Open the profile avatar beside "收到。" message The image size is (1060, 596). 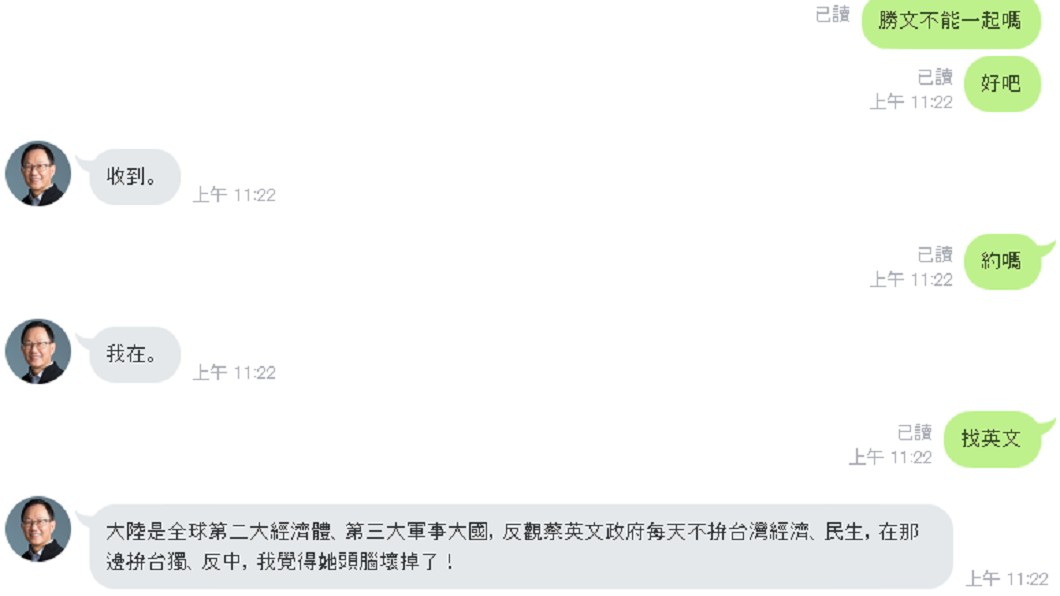point(38,174)
